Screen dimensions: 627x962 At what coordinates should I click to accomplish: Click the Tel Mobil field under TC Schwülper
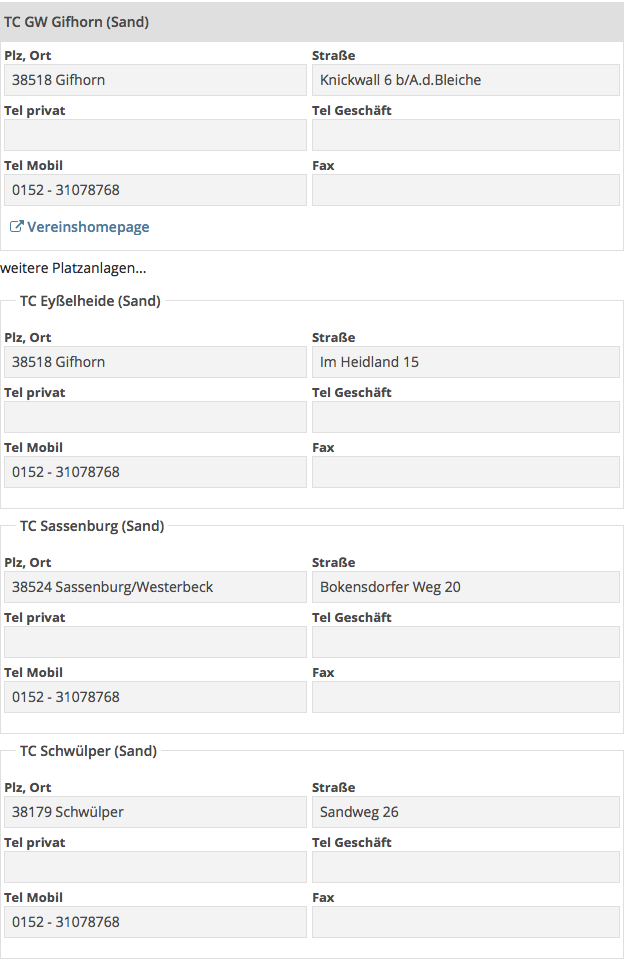(155, 922)
